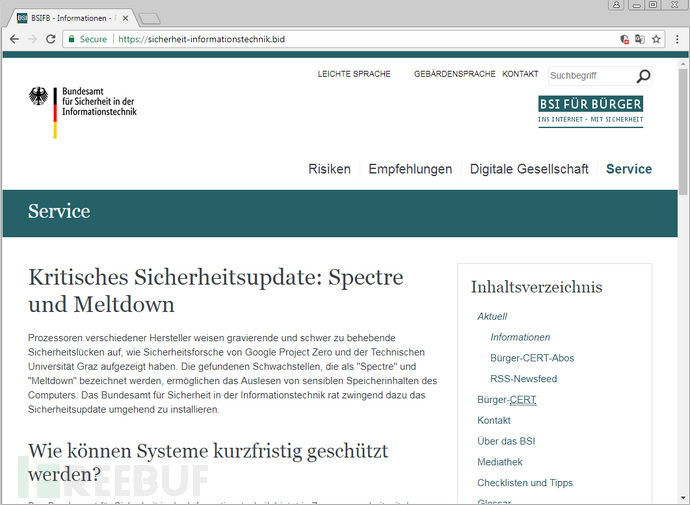690x505 pixels.
Task: Select Informationen in the Inhaltsverzeichnis
Action: point(520,337)
